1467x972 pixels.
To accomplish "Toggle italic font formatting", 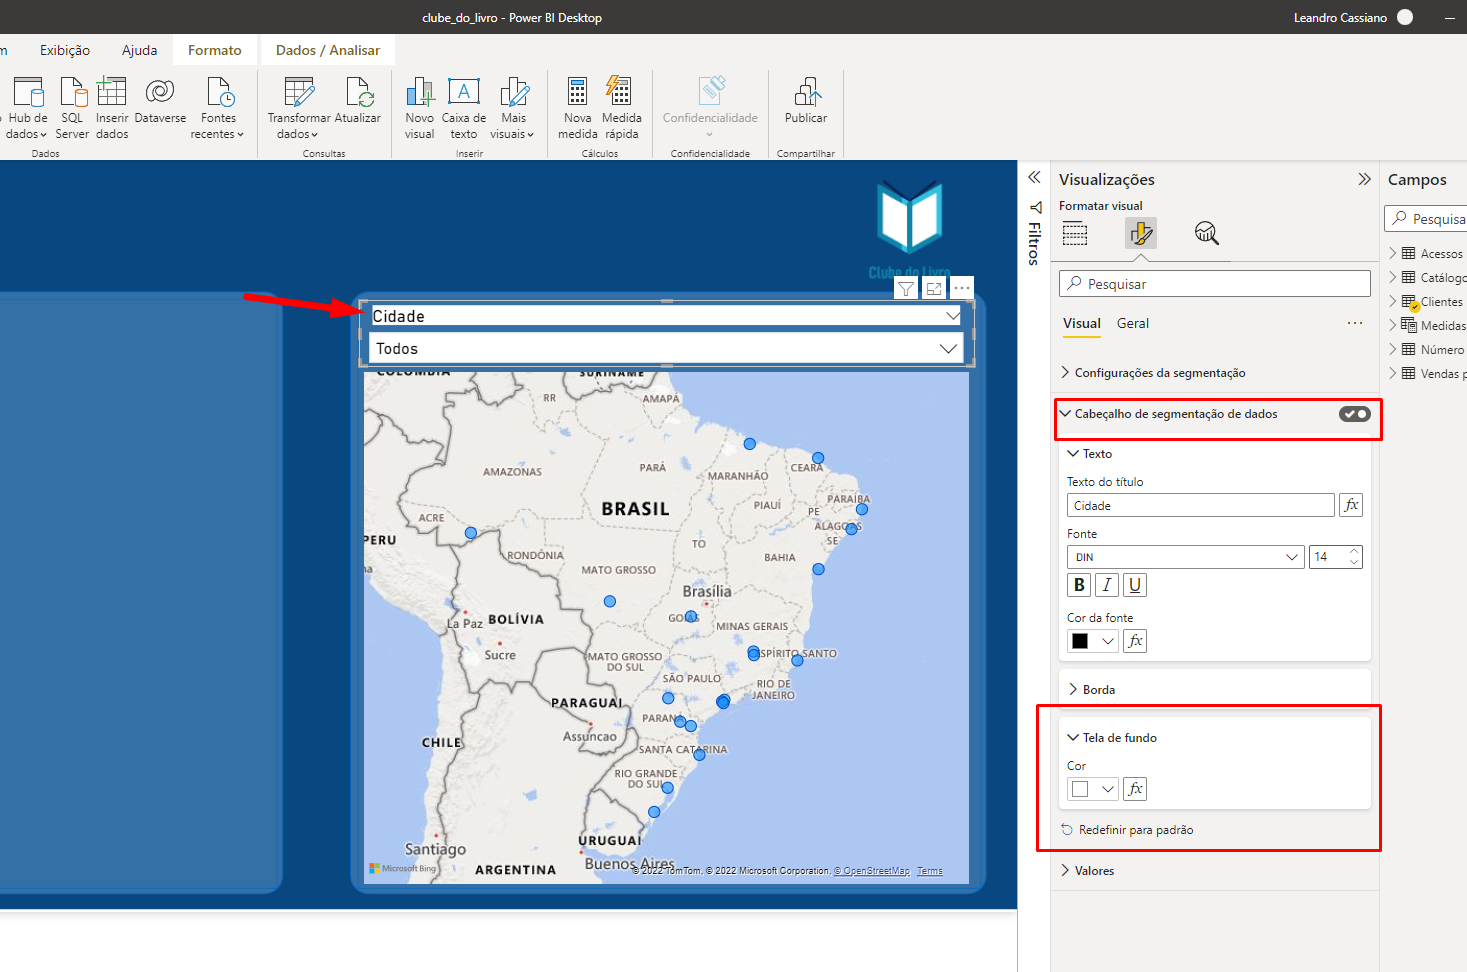I will 1107,585.
